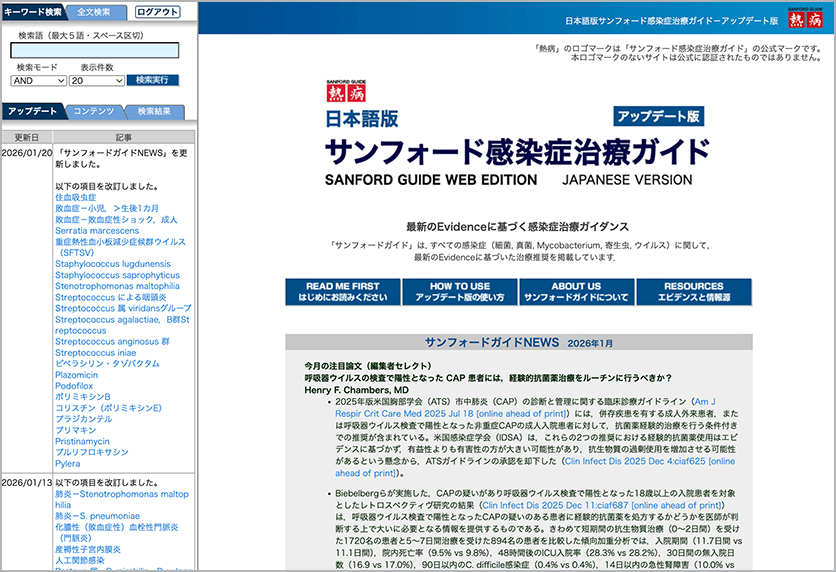Open the プリマキン link

[76, 430]
